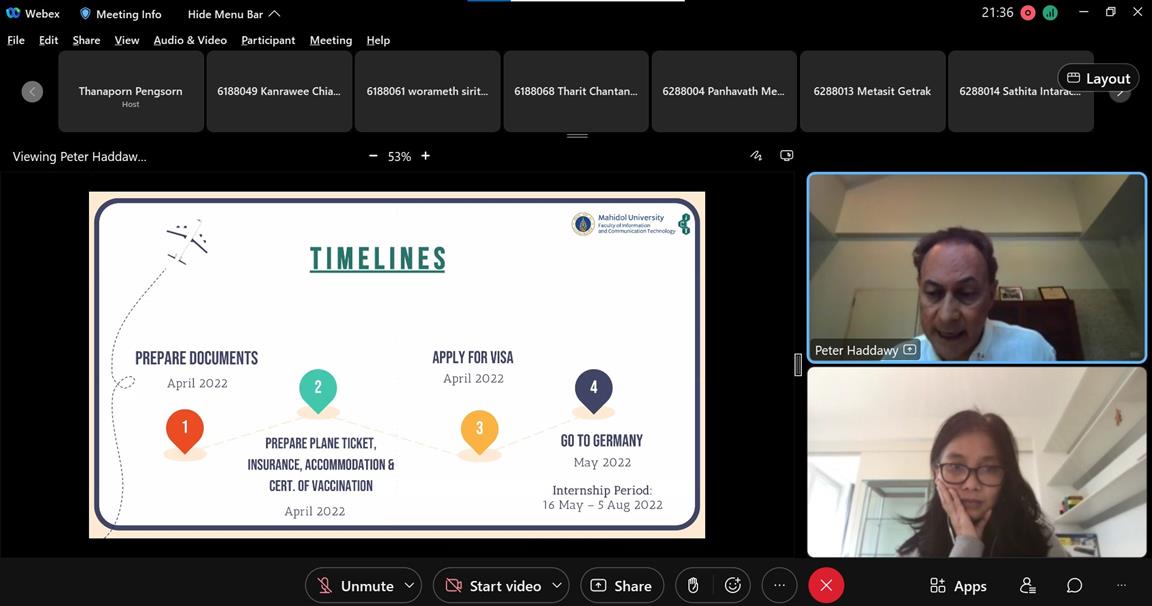Zoom out shared content with minus icon

tap(373, 156)
